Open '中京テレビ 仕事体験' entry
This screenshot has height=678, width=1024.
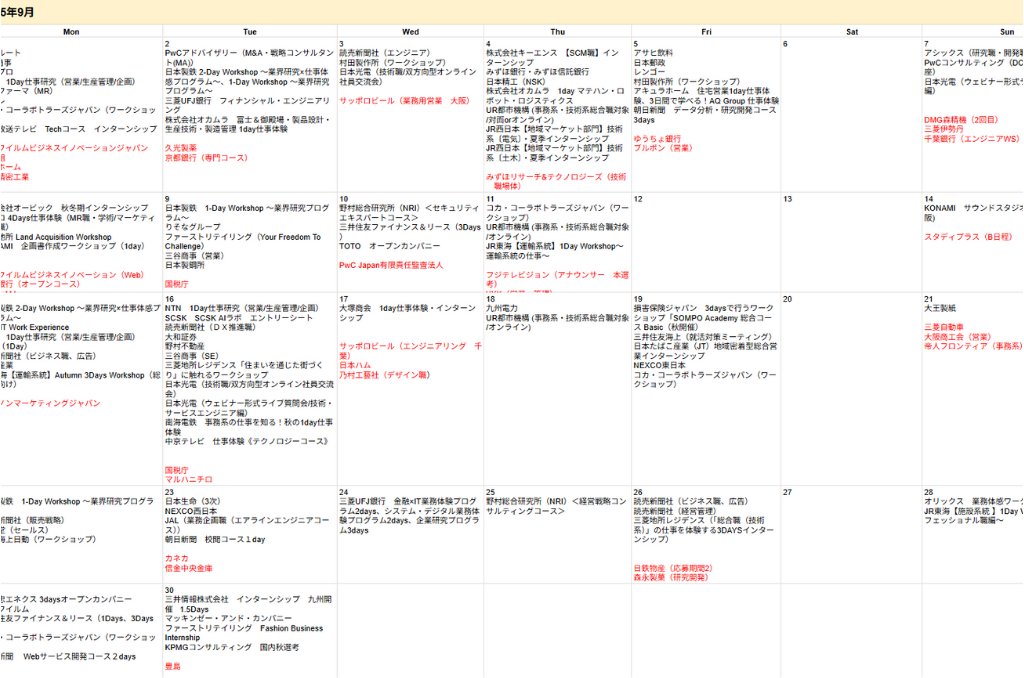click(x=246, y=442)
